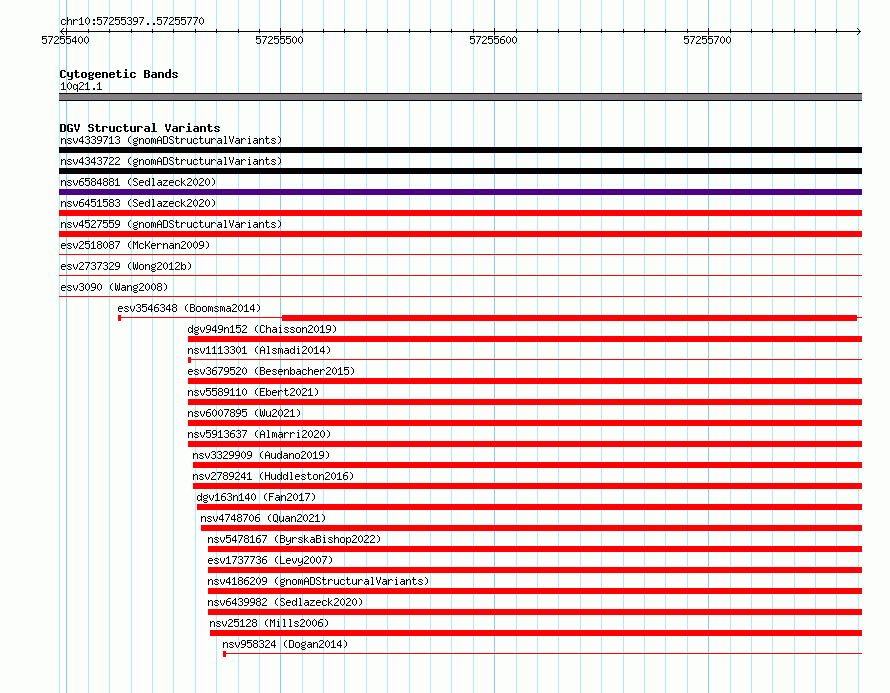Viewport: 890px width, 693px height.
Task: Click the red bar of nsv25128
Action: point(536,633)
